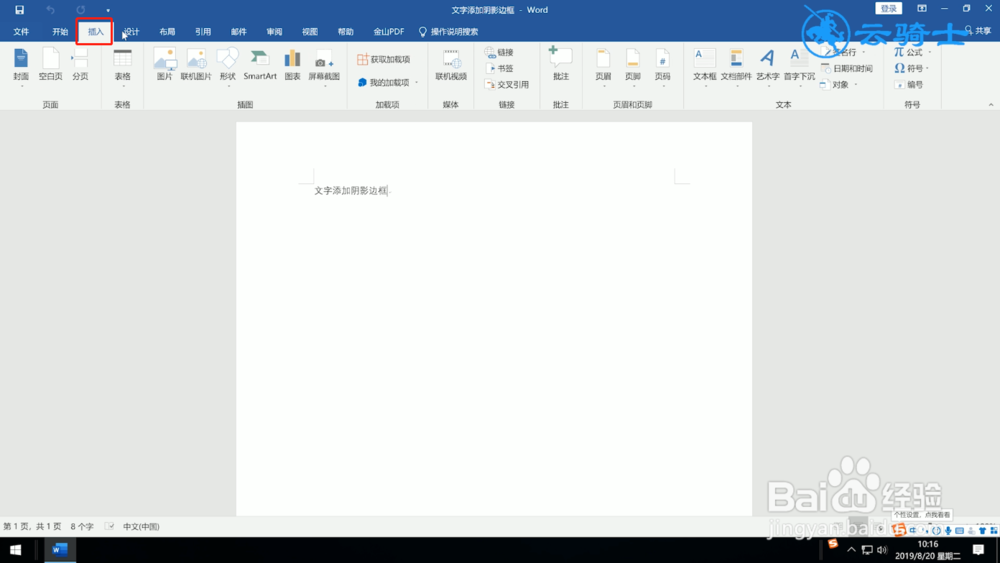Click the word count 8个字

(82, 527)
